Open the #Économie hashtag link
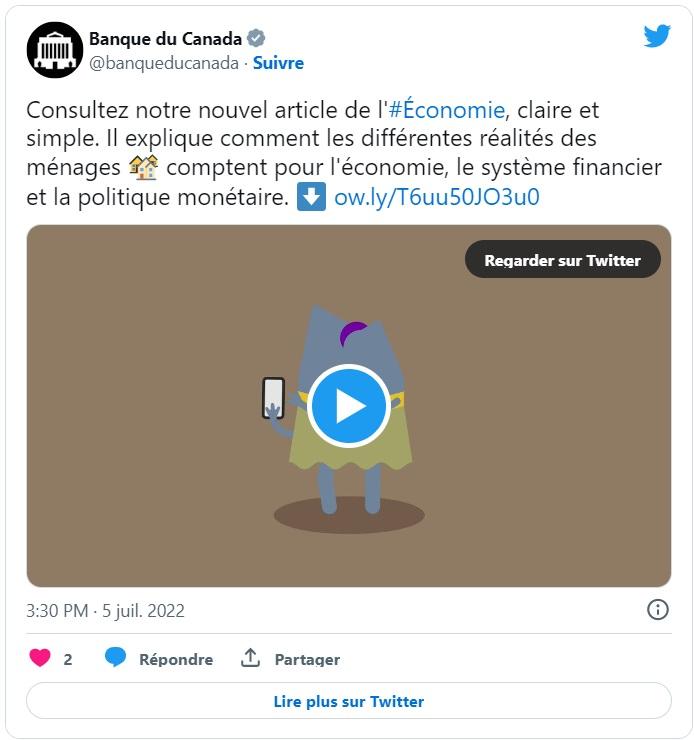 point(447,110)
